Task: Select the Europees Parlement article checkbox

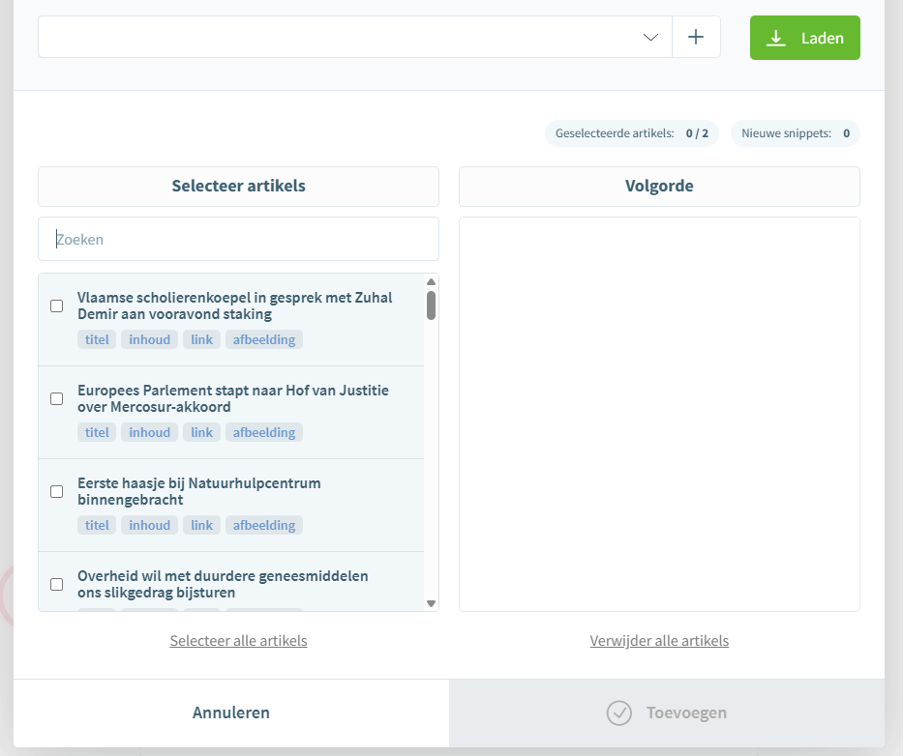Action: [57, 398]
